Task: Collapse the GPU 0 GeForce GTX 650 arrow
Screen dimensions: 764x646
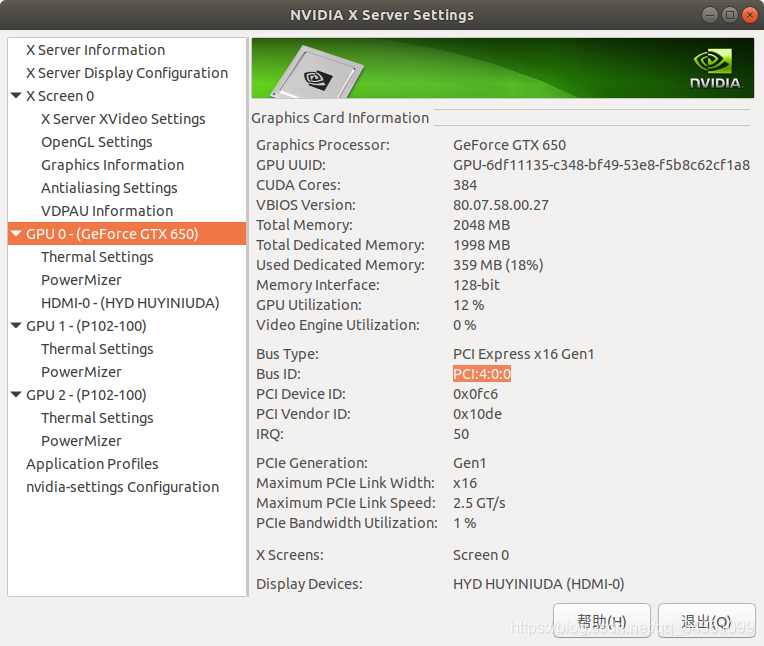Action: point(16,233)
